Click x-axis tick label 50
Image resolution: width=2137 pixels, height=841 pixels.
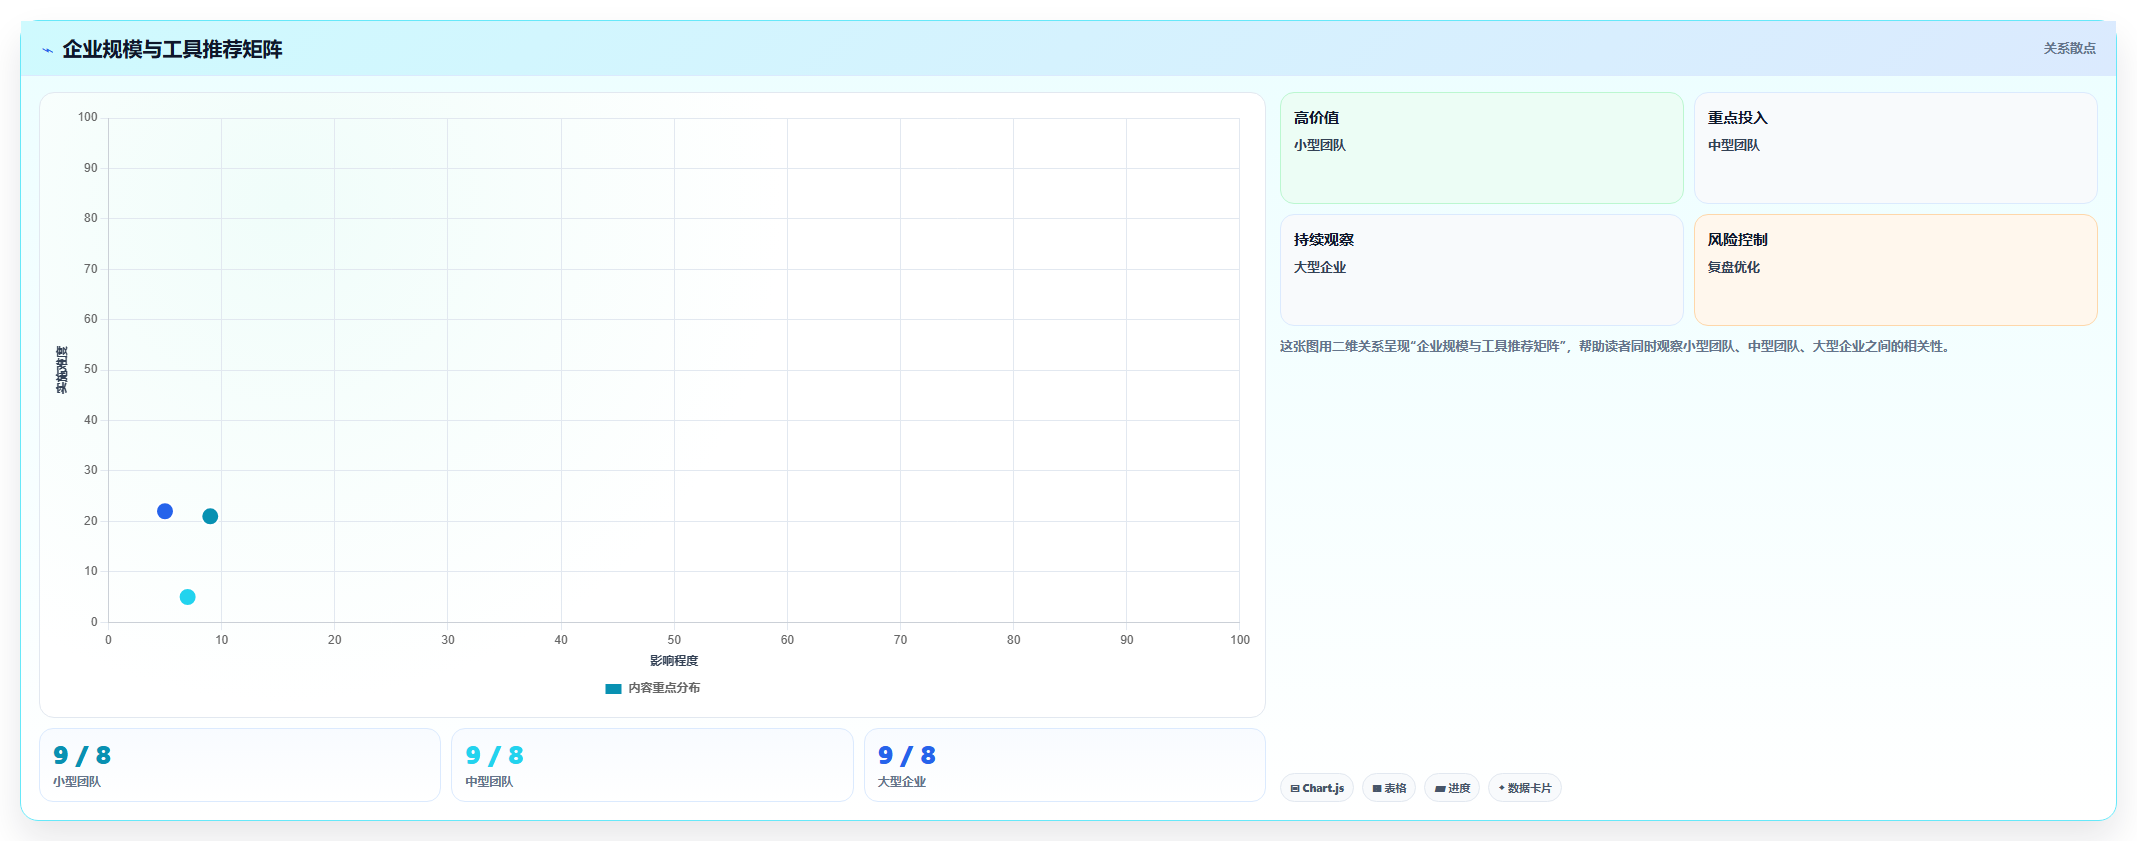(674, 640)
